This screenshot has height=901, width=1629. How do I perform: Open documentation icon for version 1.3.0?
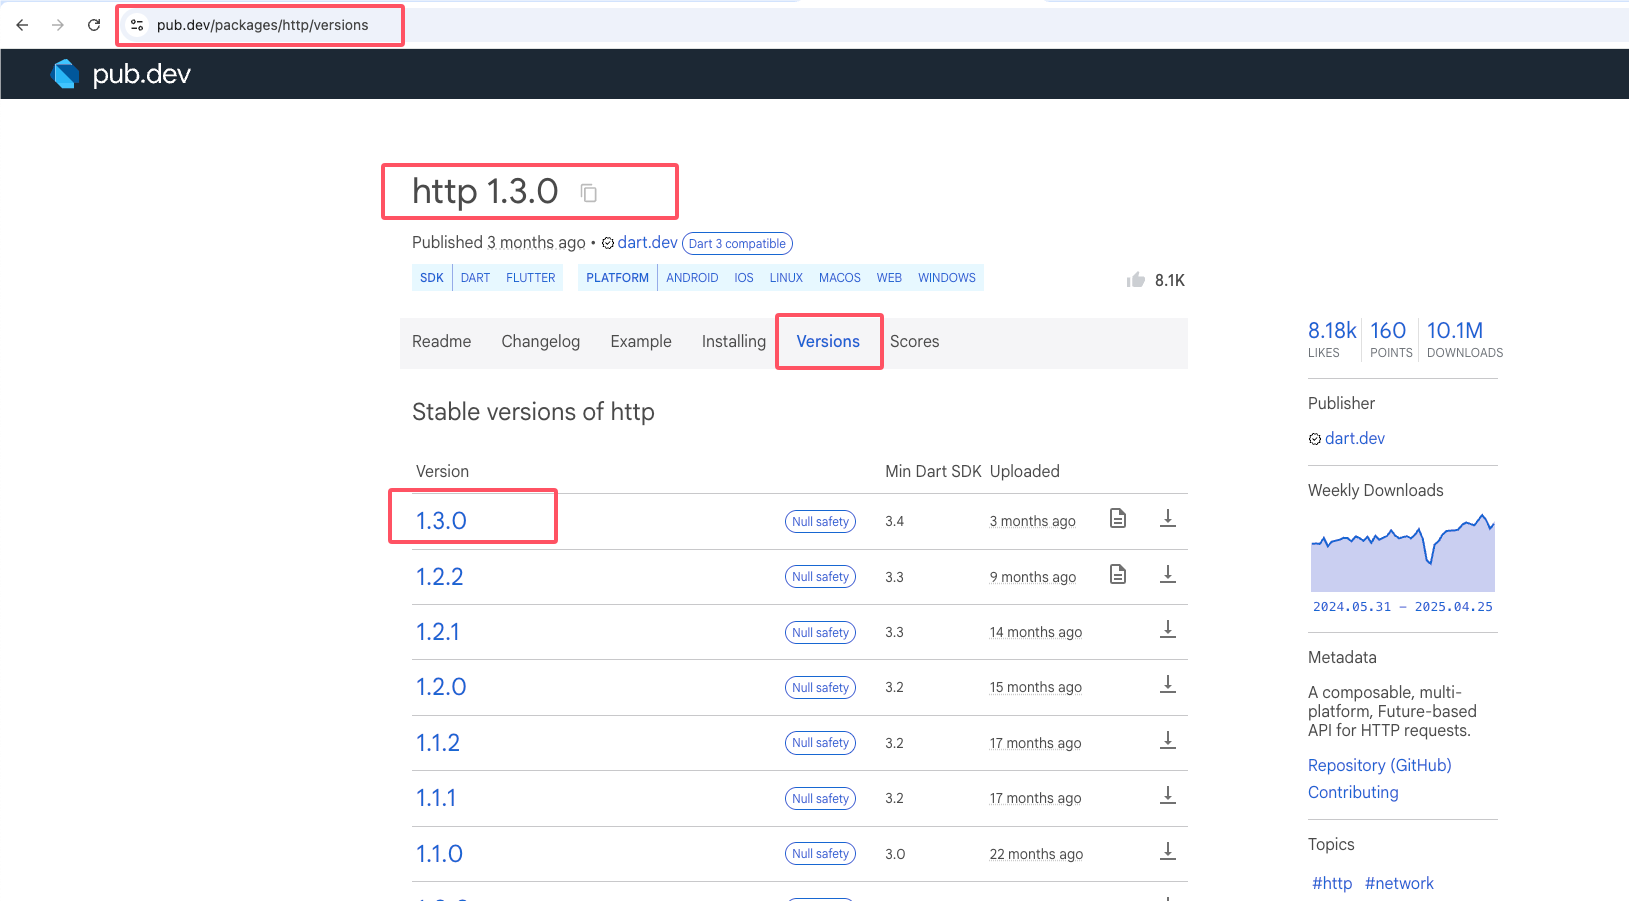coord(1118,518)
